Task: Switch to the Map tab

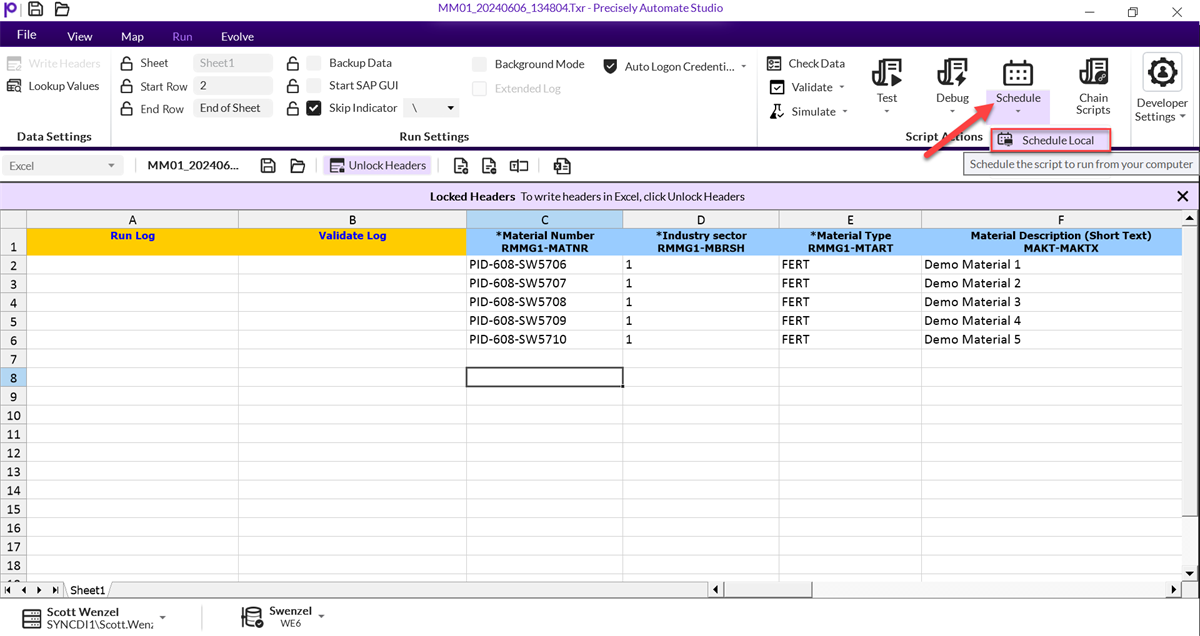Action: [132, 36]
